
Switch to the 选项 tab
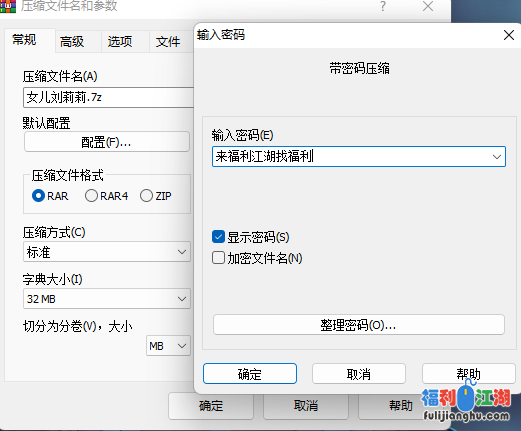(x=120, y=42)
